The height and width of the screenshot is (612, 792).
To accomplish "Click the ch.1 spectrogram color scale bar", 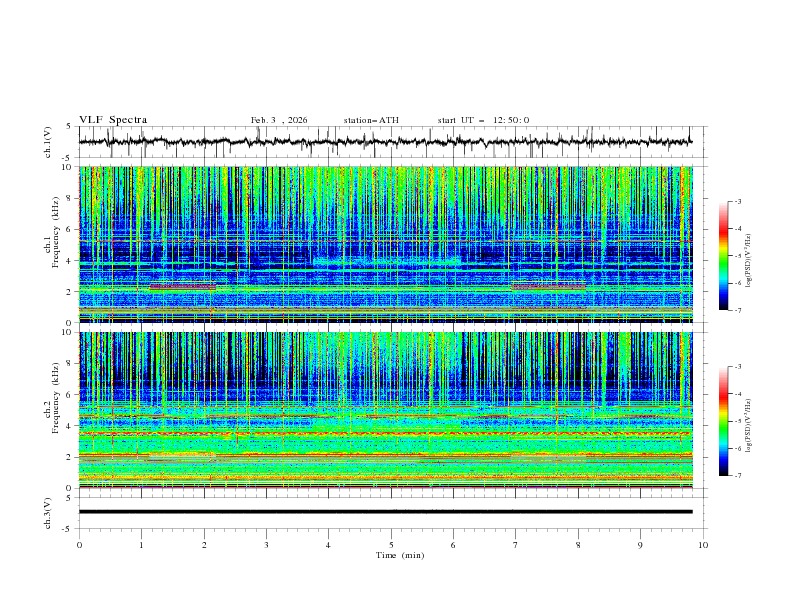I will tap(723, 255).
